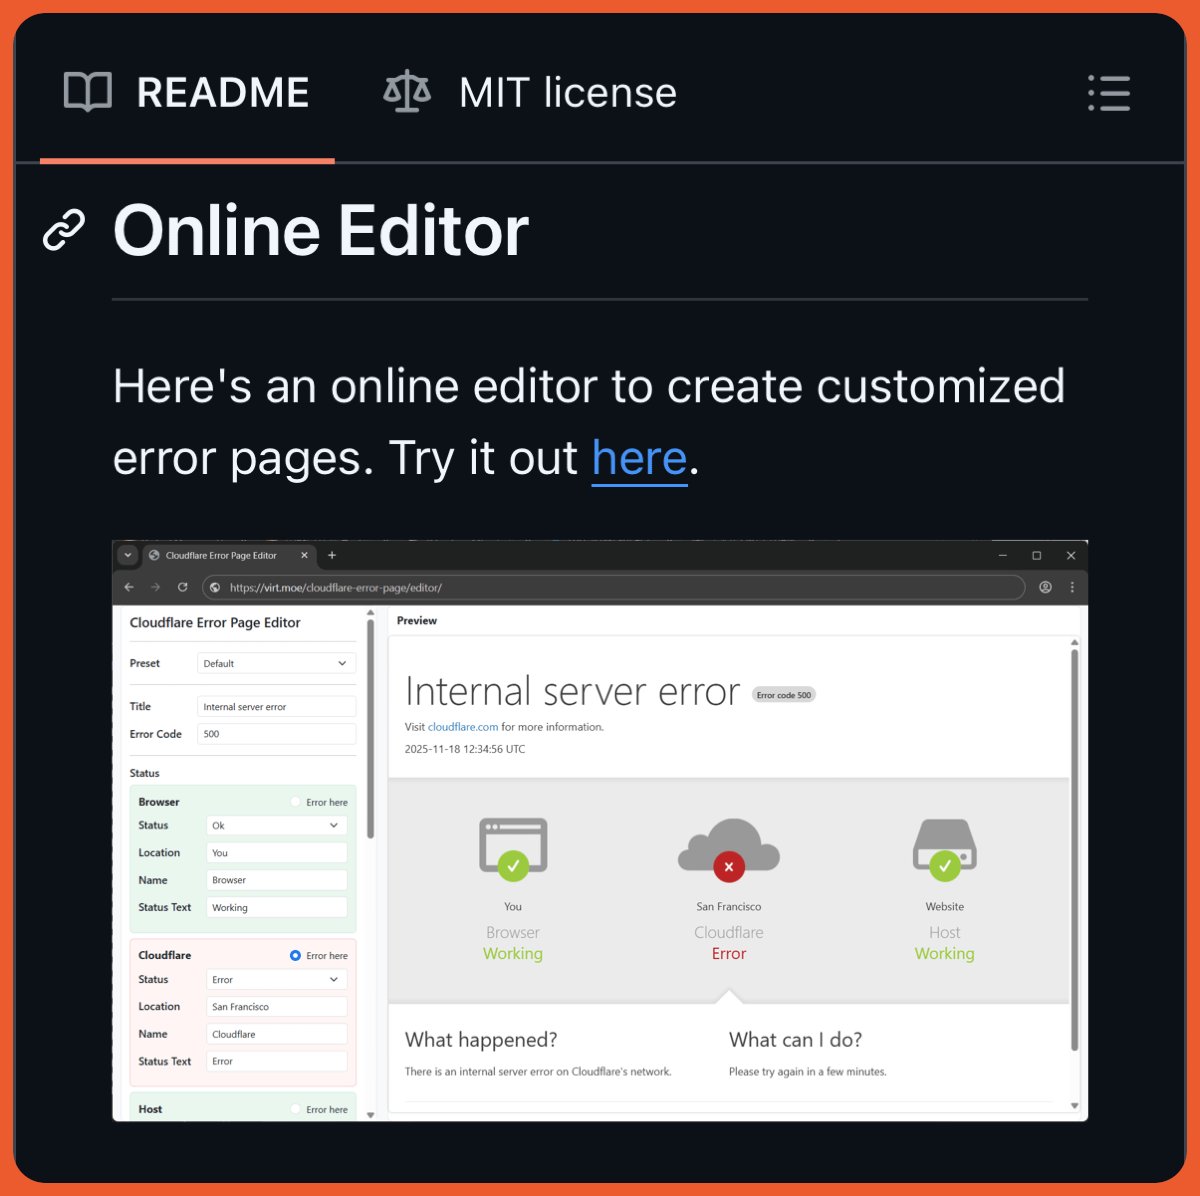Image resolution: width=1200 pixels, height=1196 pixels.
Task: Click the Online Editor heading
Action: pyautogui.click(x=321, y=231)
